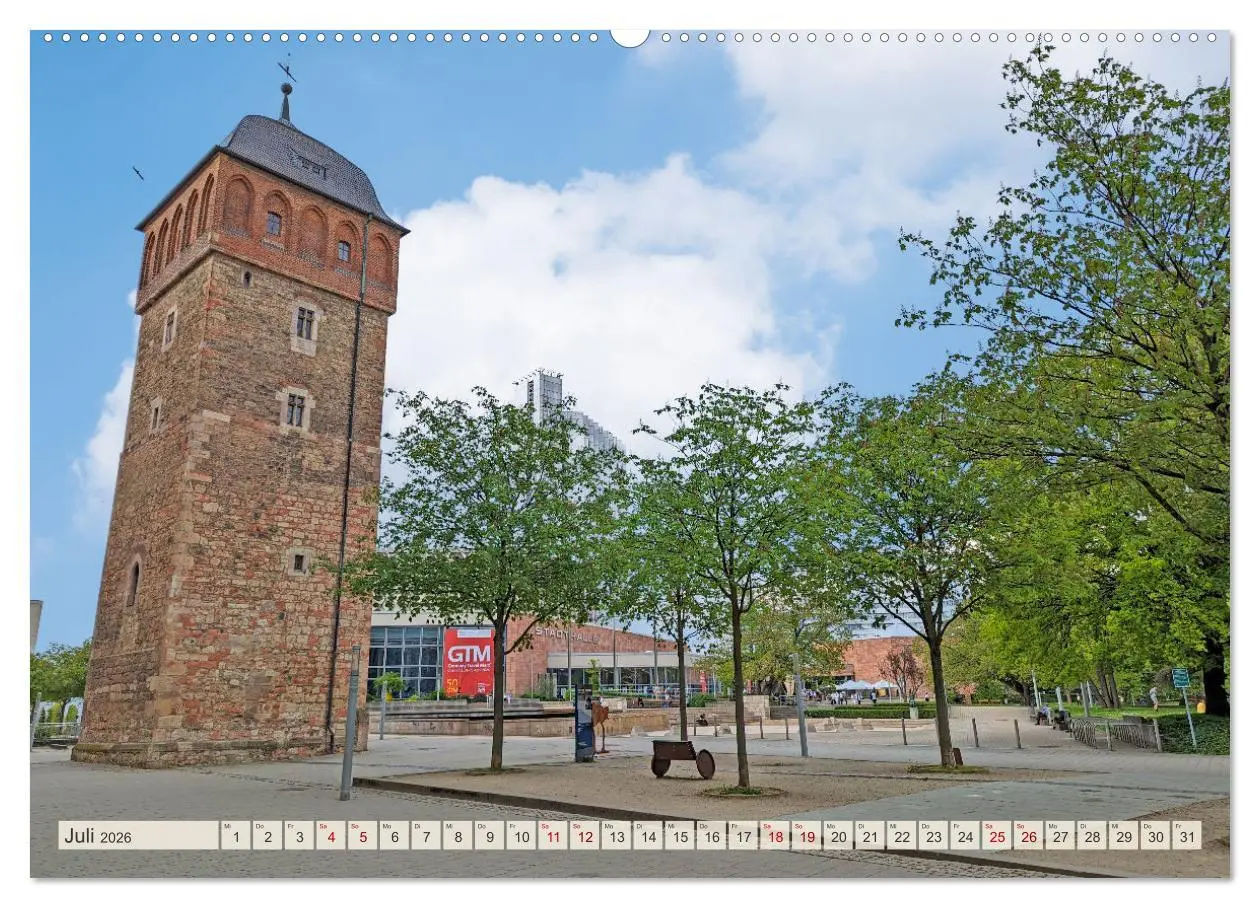1260x908 pixels.
Task: Choose day 30 in the calendar strip
Action: [x=1156, y=836]
